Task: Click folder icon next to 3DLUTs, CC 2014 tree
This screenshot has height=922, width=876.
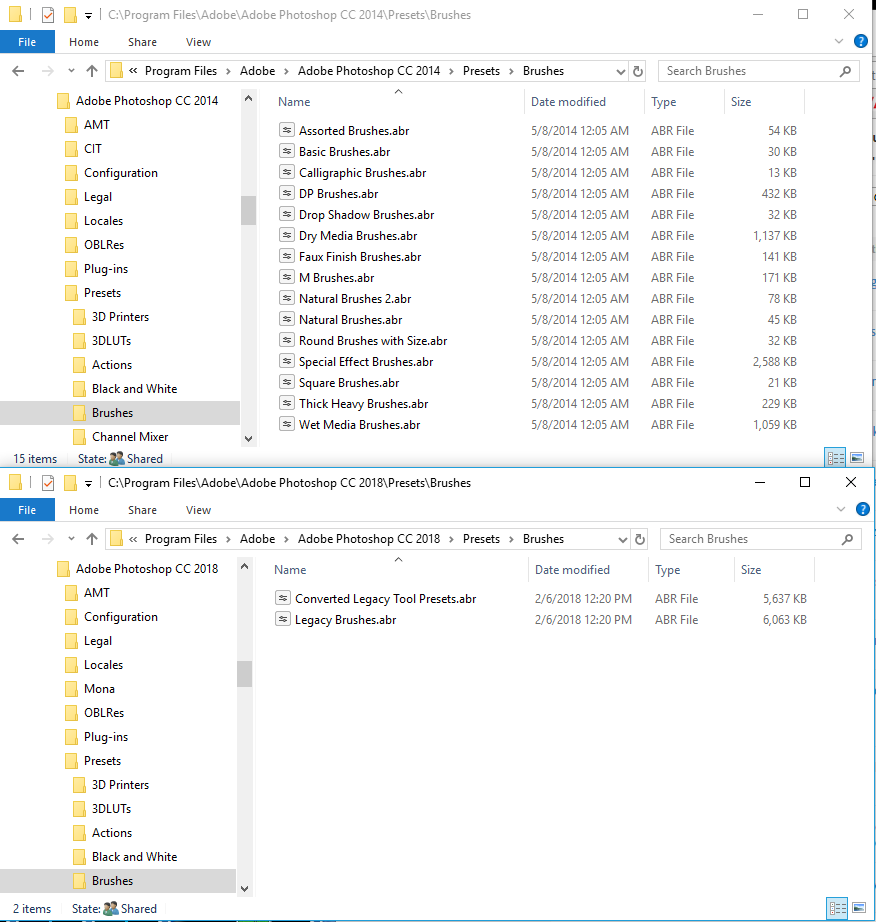Action: 79,340
